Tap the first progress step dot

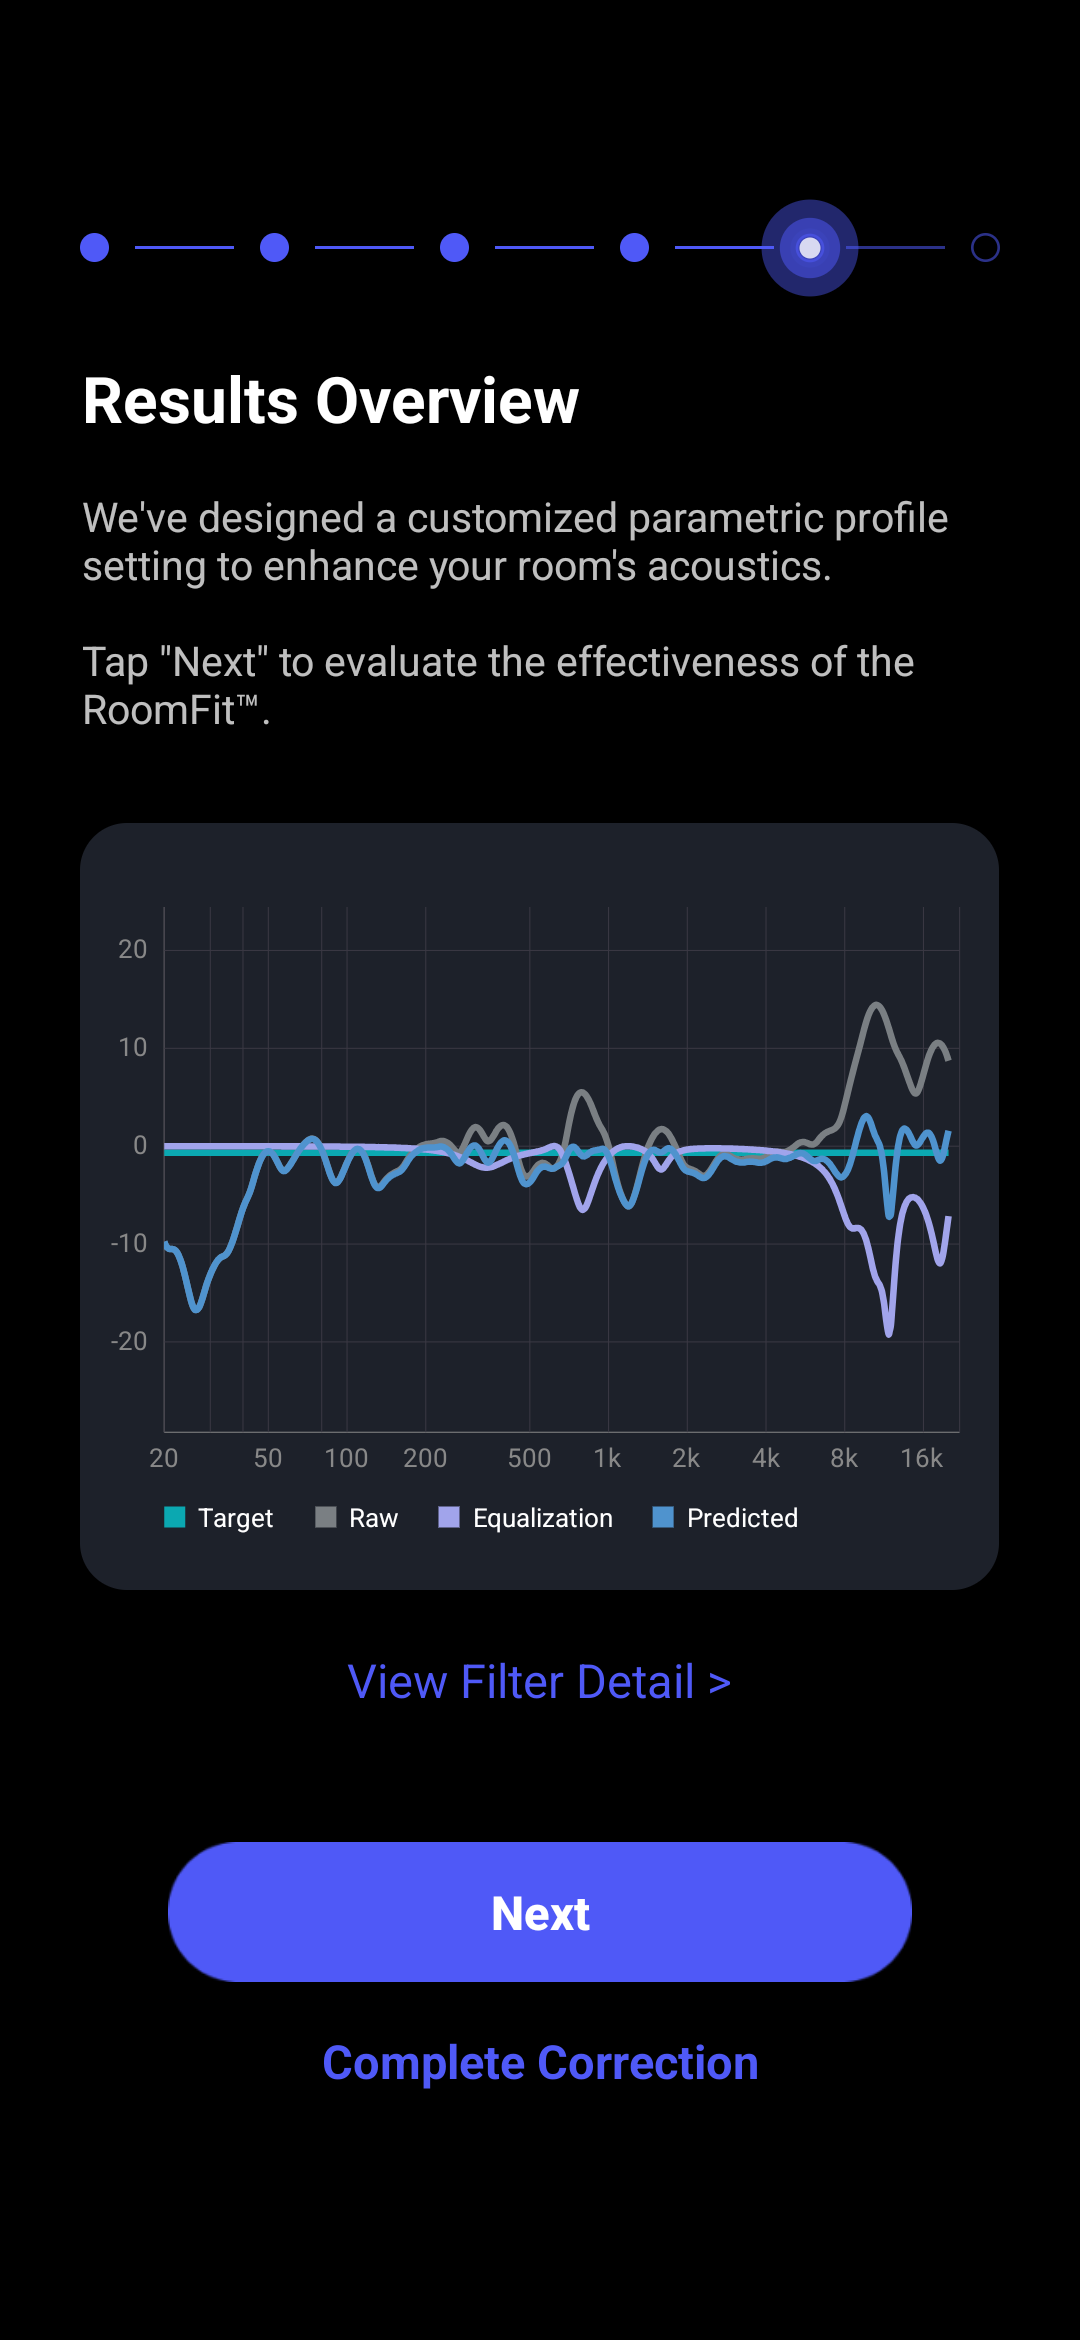pos(95,248)
